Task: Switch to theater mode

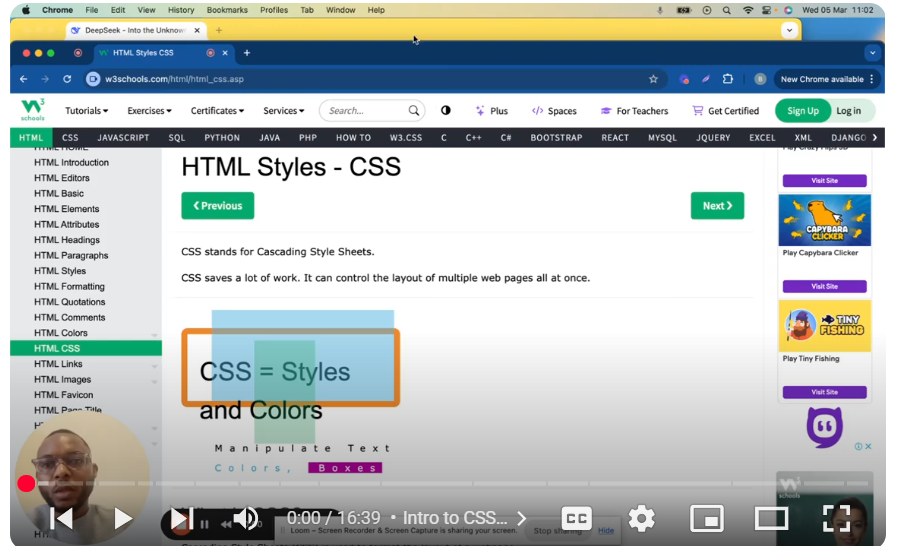Action: click(771, 518)
